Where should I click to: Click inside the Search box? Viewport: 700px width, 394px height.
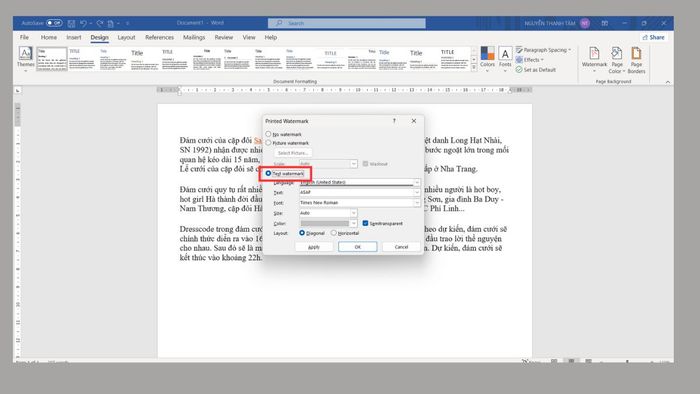tap(346, 23)
